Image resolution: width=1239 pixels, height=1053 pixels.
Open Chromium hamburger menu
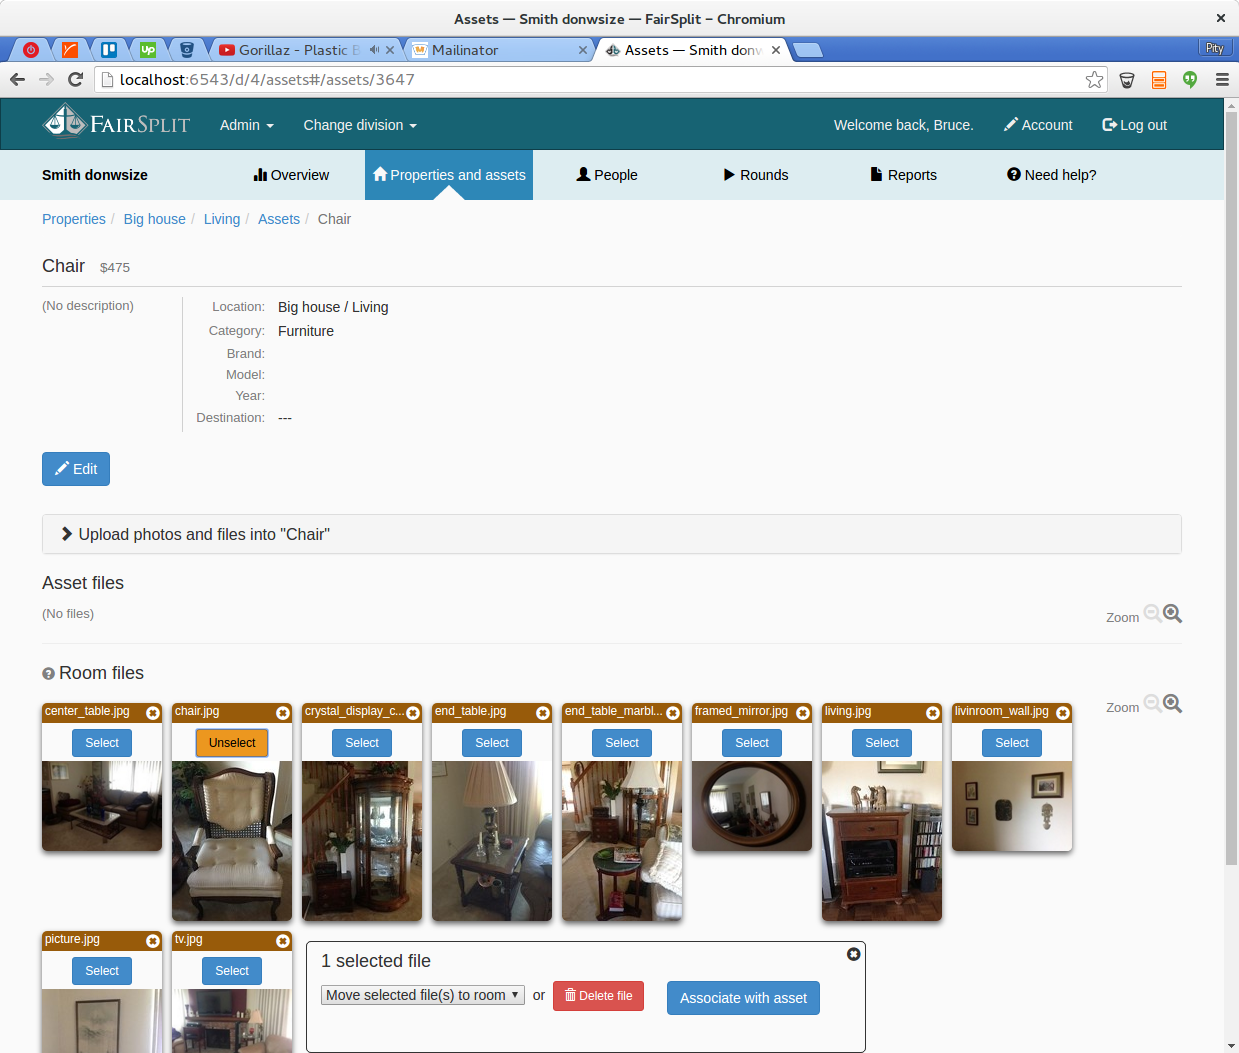[1222, 80]
